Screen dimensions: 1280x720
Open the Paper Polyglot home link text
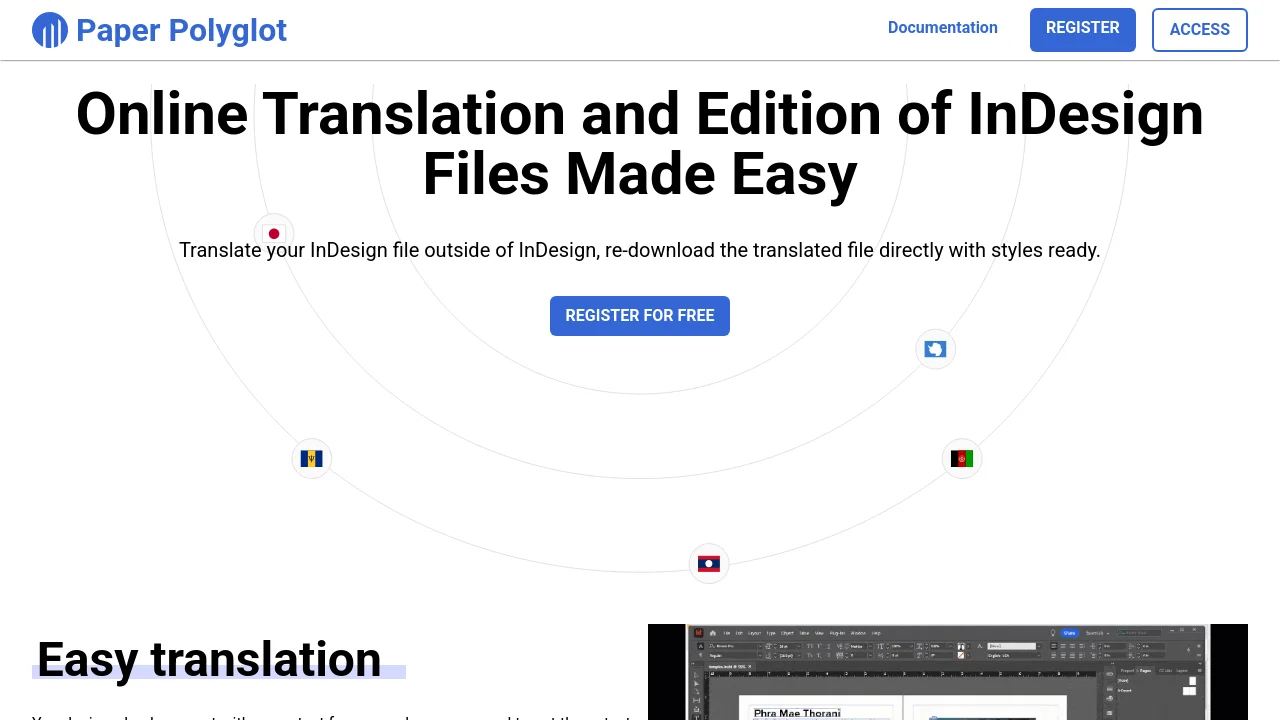181,30
